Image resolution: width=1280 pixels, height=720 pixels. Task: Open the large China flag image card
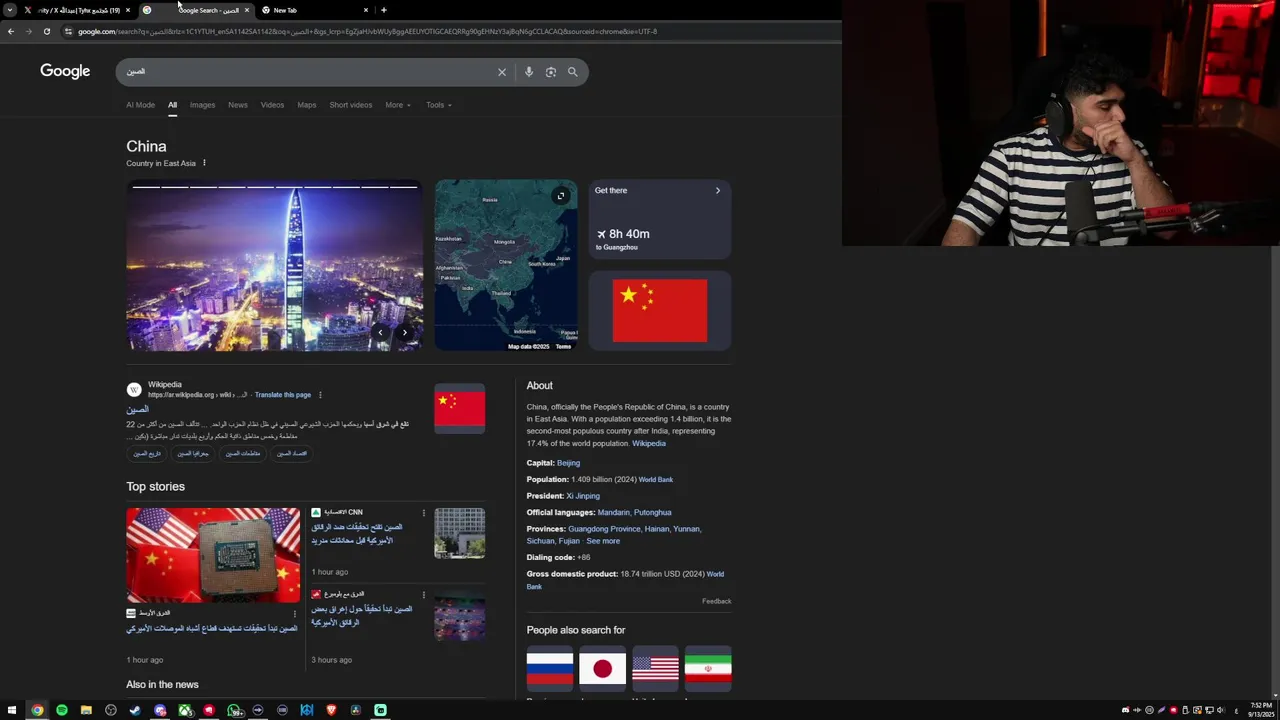pyautogui.click(x=659, y=311)
